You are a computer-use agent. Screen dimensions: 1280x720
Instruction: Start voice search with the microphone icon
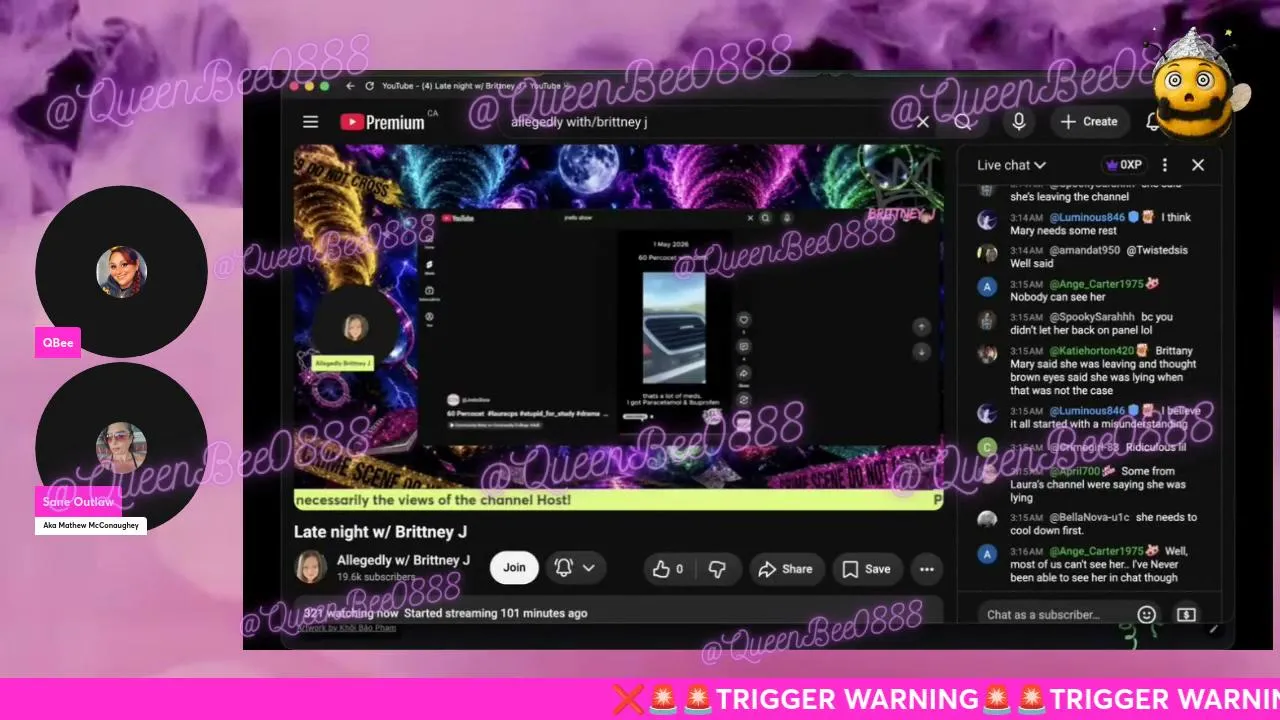point(1019,122)
